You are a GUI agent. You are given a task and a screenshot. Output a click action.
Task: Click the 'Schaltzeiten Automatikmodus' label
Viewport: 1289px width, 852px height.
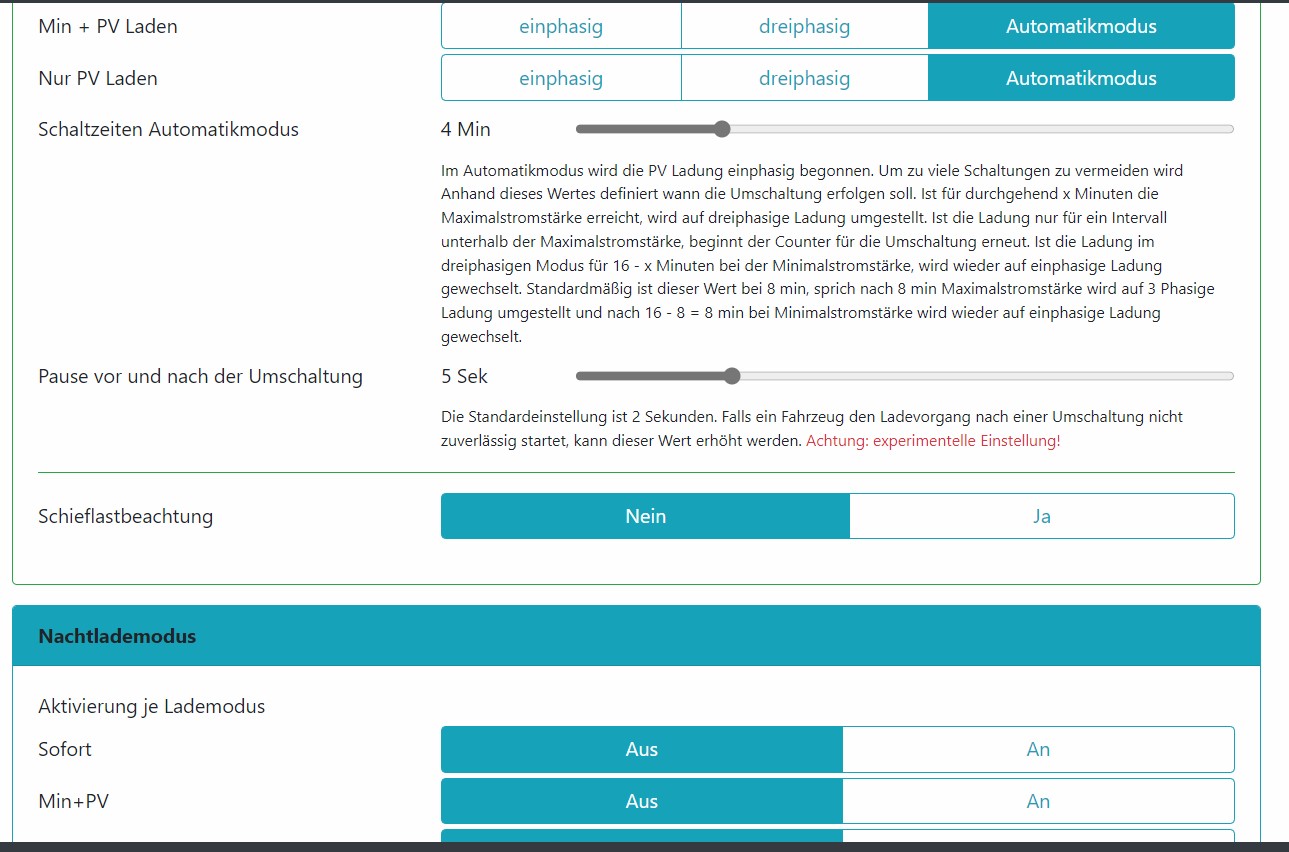point(168,129)
